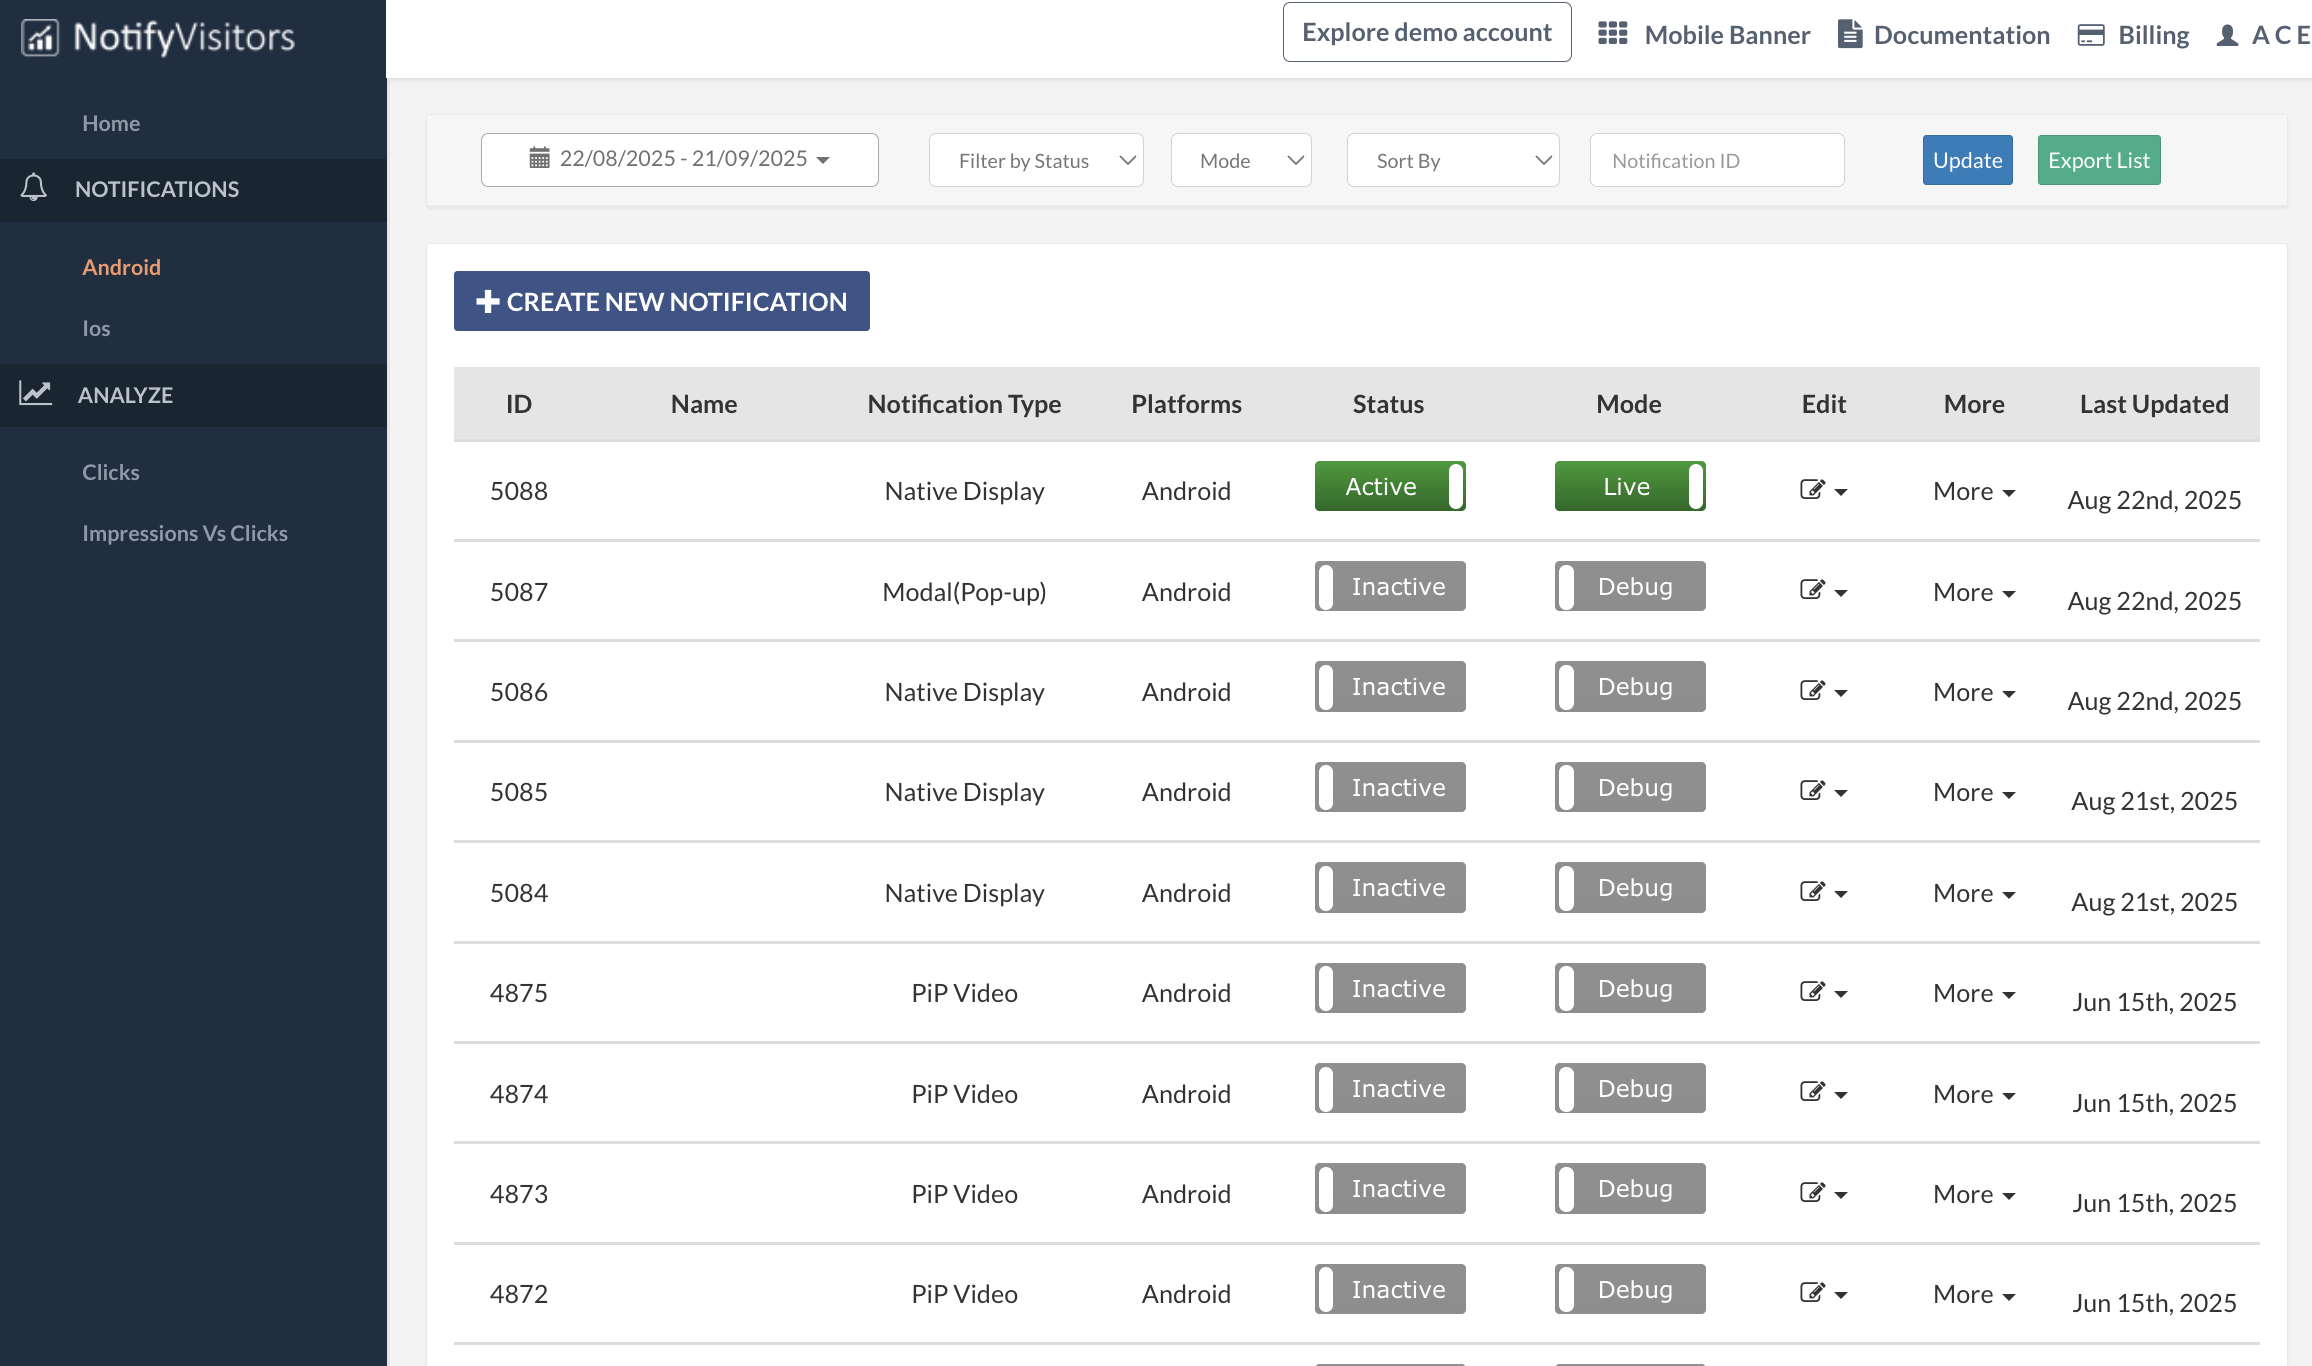This screenshot has height=1366, width=2312.
Task: Click the user profile icon
Action: point(2227,35)
